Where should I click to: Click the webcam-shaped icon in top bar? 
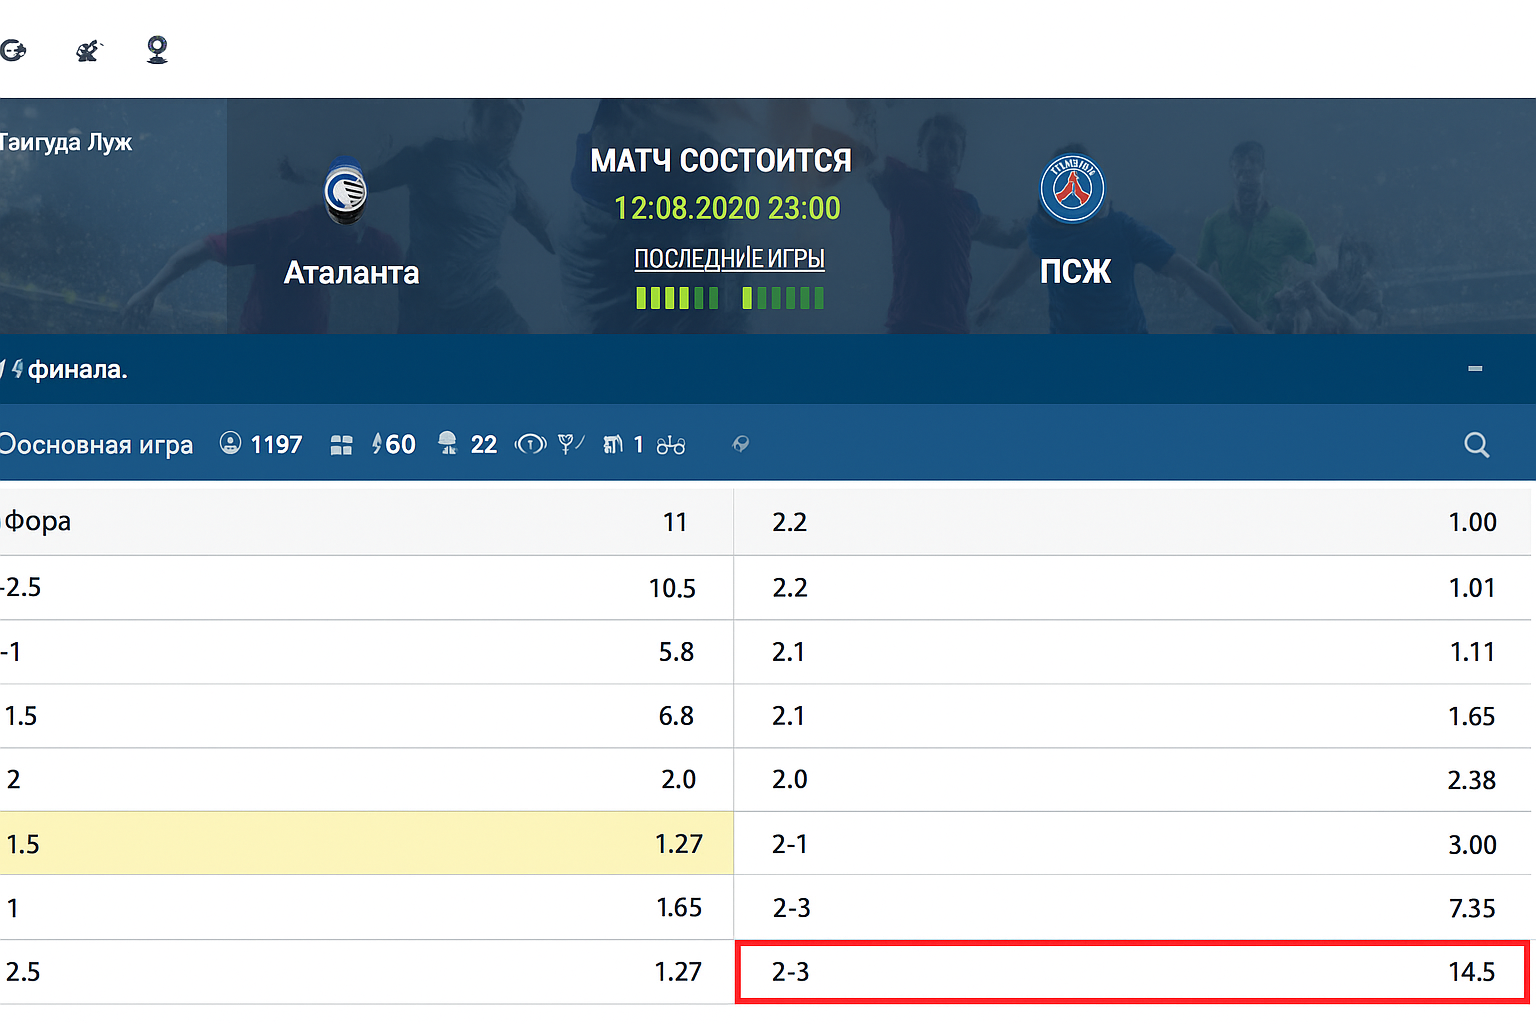coord(157,50)
